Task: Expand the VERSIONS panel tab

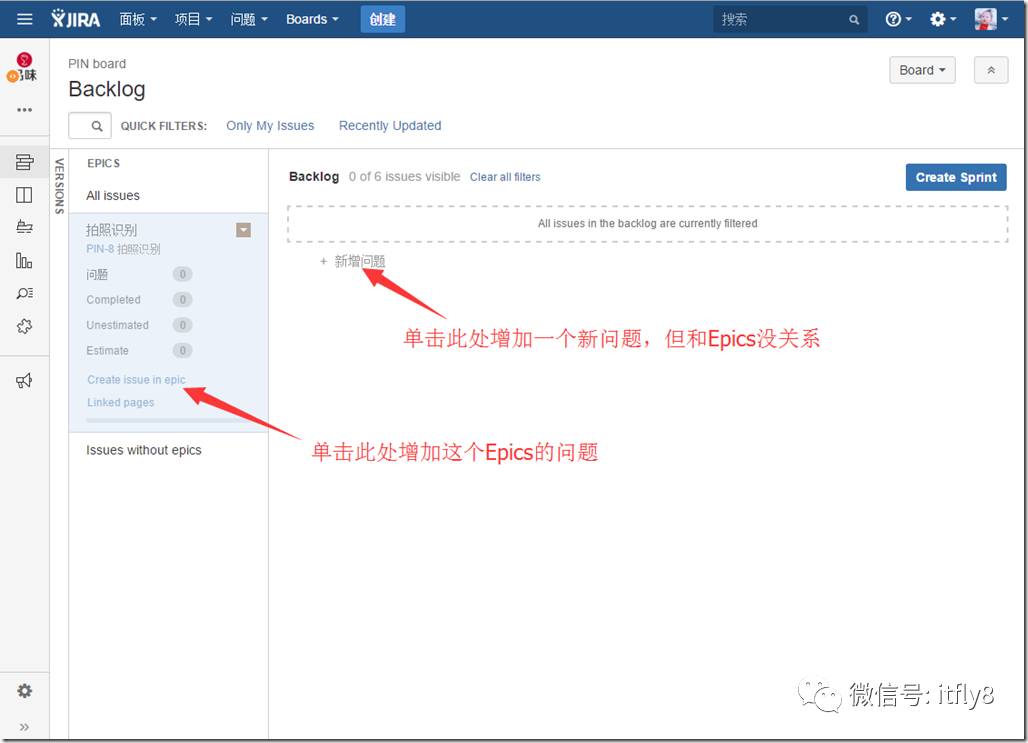Action: point(59,186)
